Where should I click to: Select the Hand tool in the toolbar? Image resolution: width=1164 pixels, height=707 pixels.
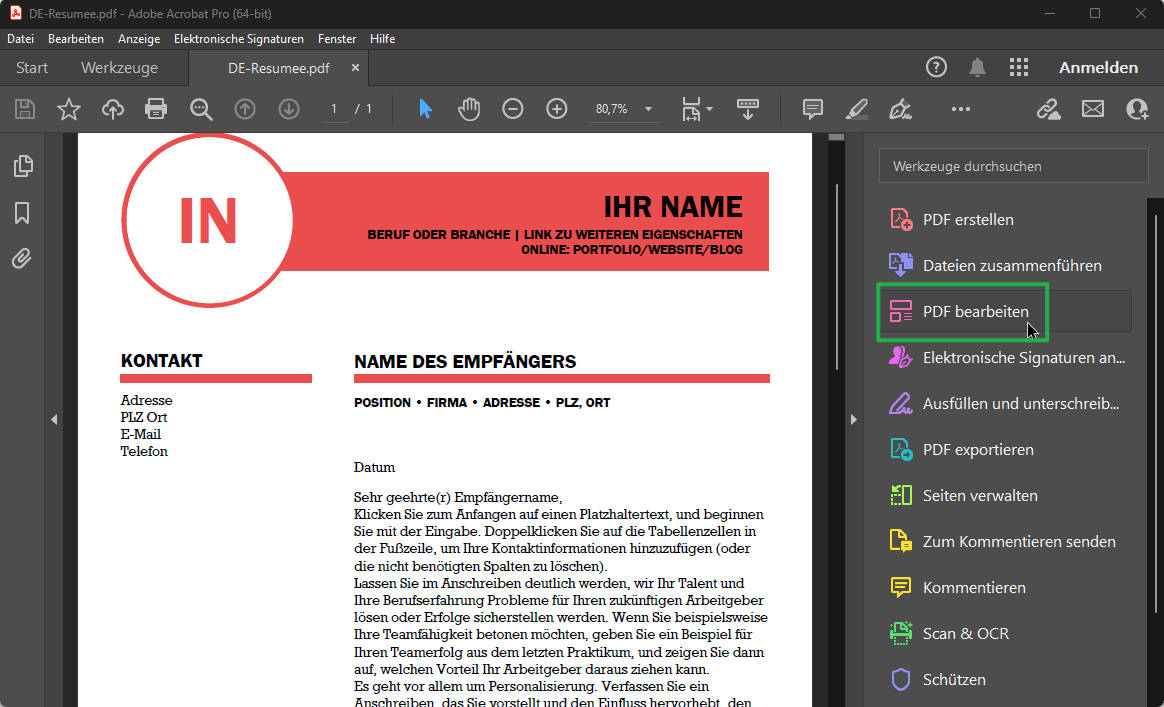(467, 109)
